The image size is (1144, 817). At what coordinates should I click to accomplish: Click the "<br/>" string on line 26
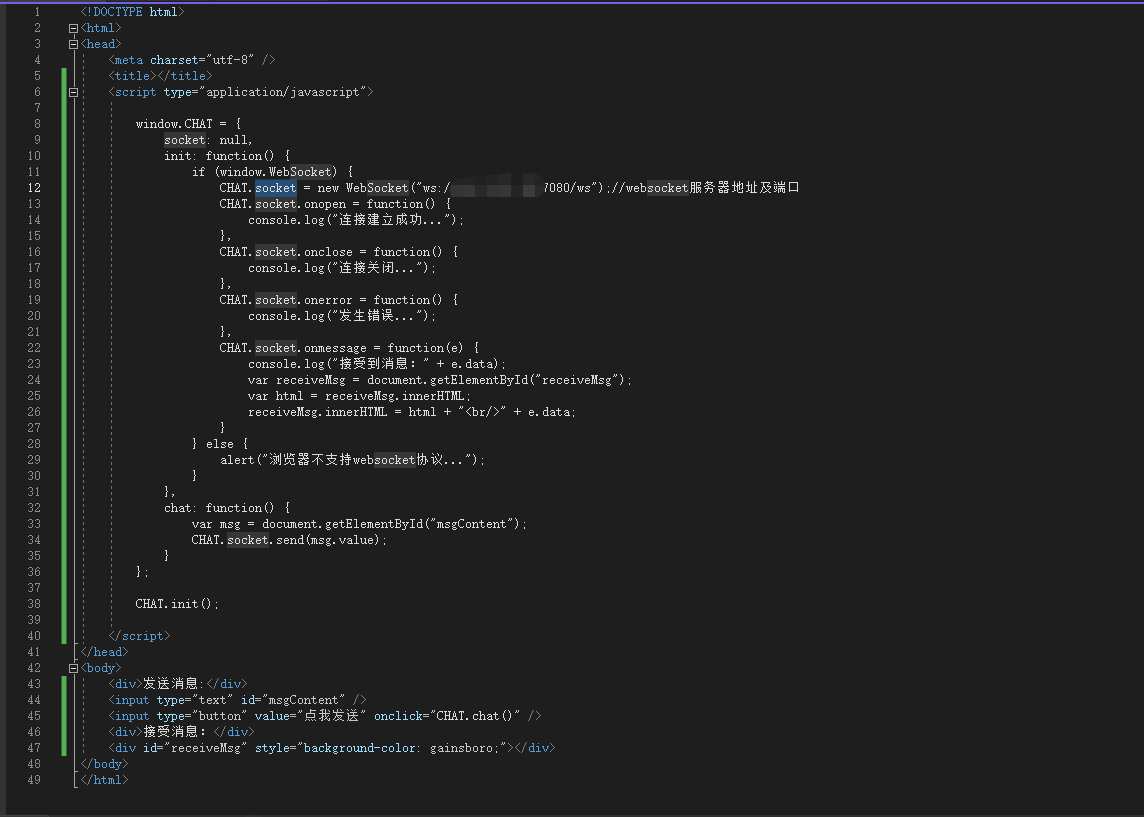482,412
